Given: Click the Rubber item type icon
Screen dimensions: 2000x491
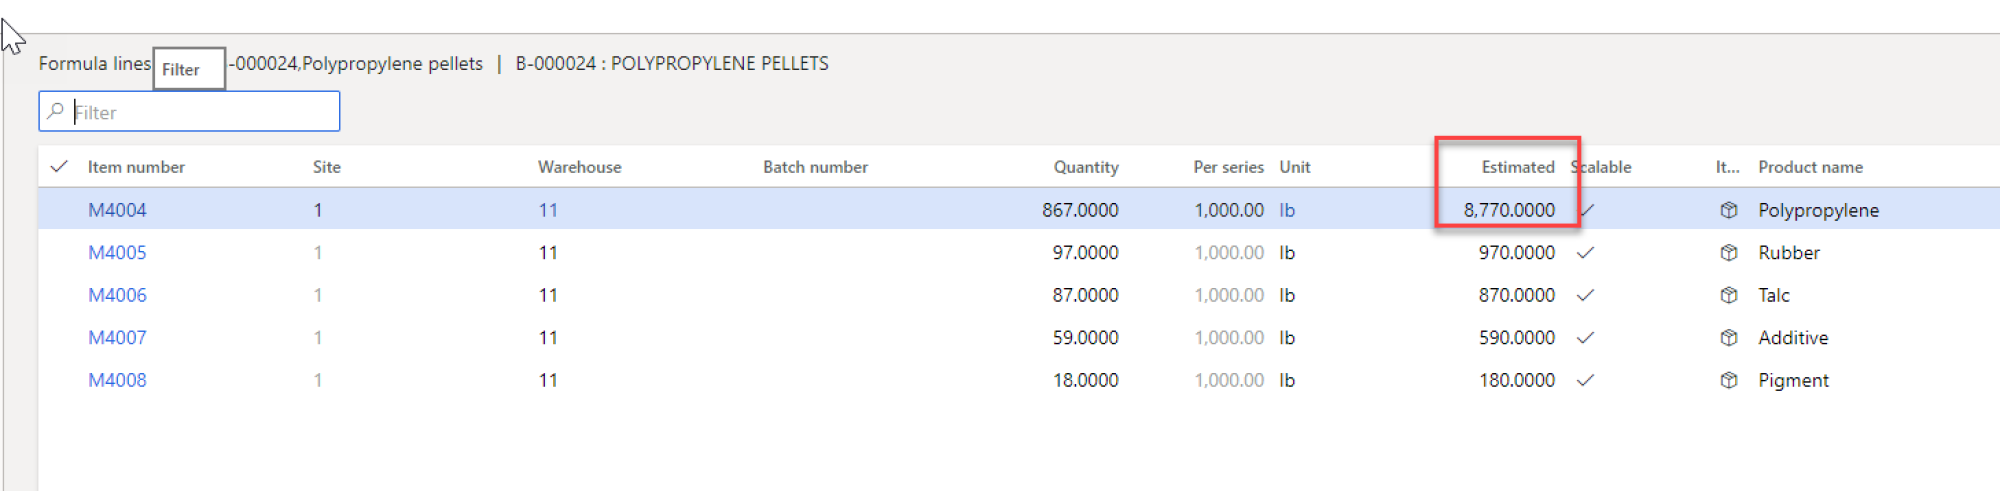Looking at the screenshot, I should (x=1728, y=253).
